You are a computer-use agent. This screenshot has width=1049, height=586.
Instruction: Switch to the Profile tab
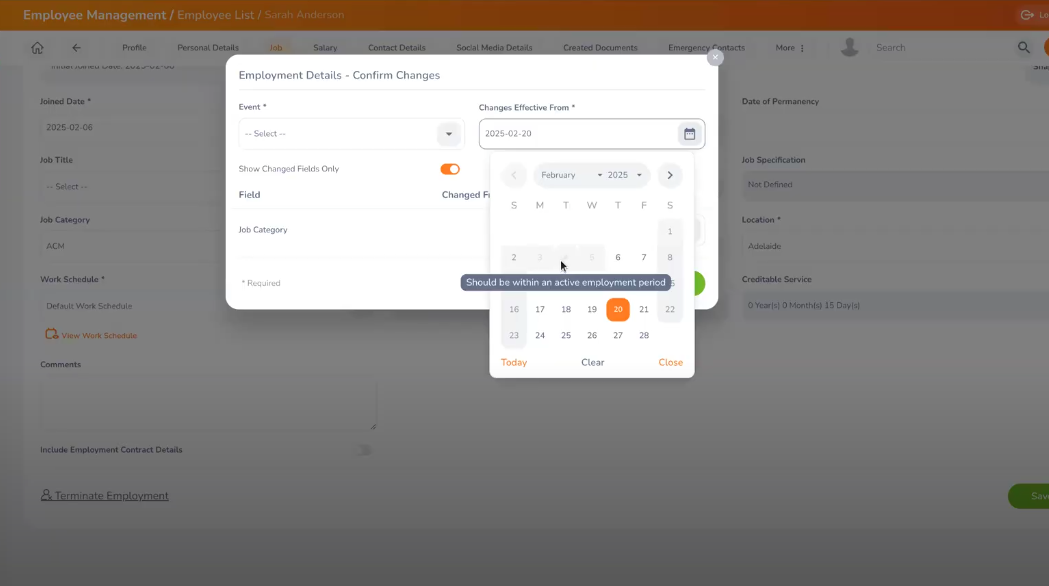click(x=134, y=48)
